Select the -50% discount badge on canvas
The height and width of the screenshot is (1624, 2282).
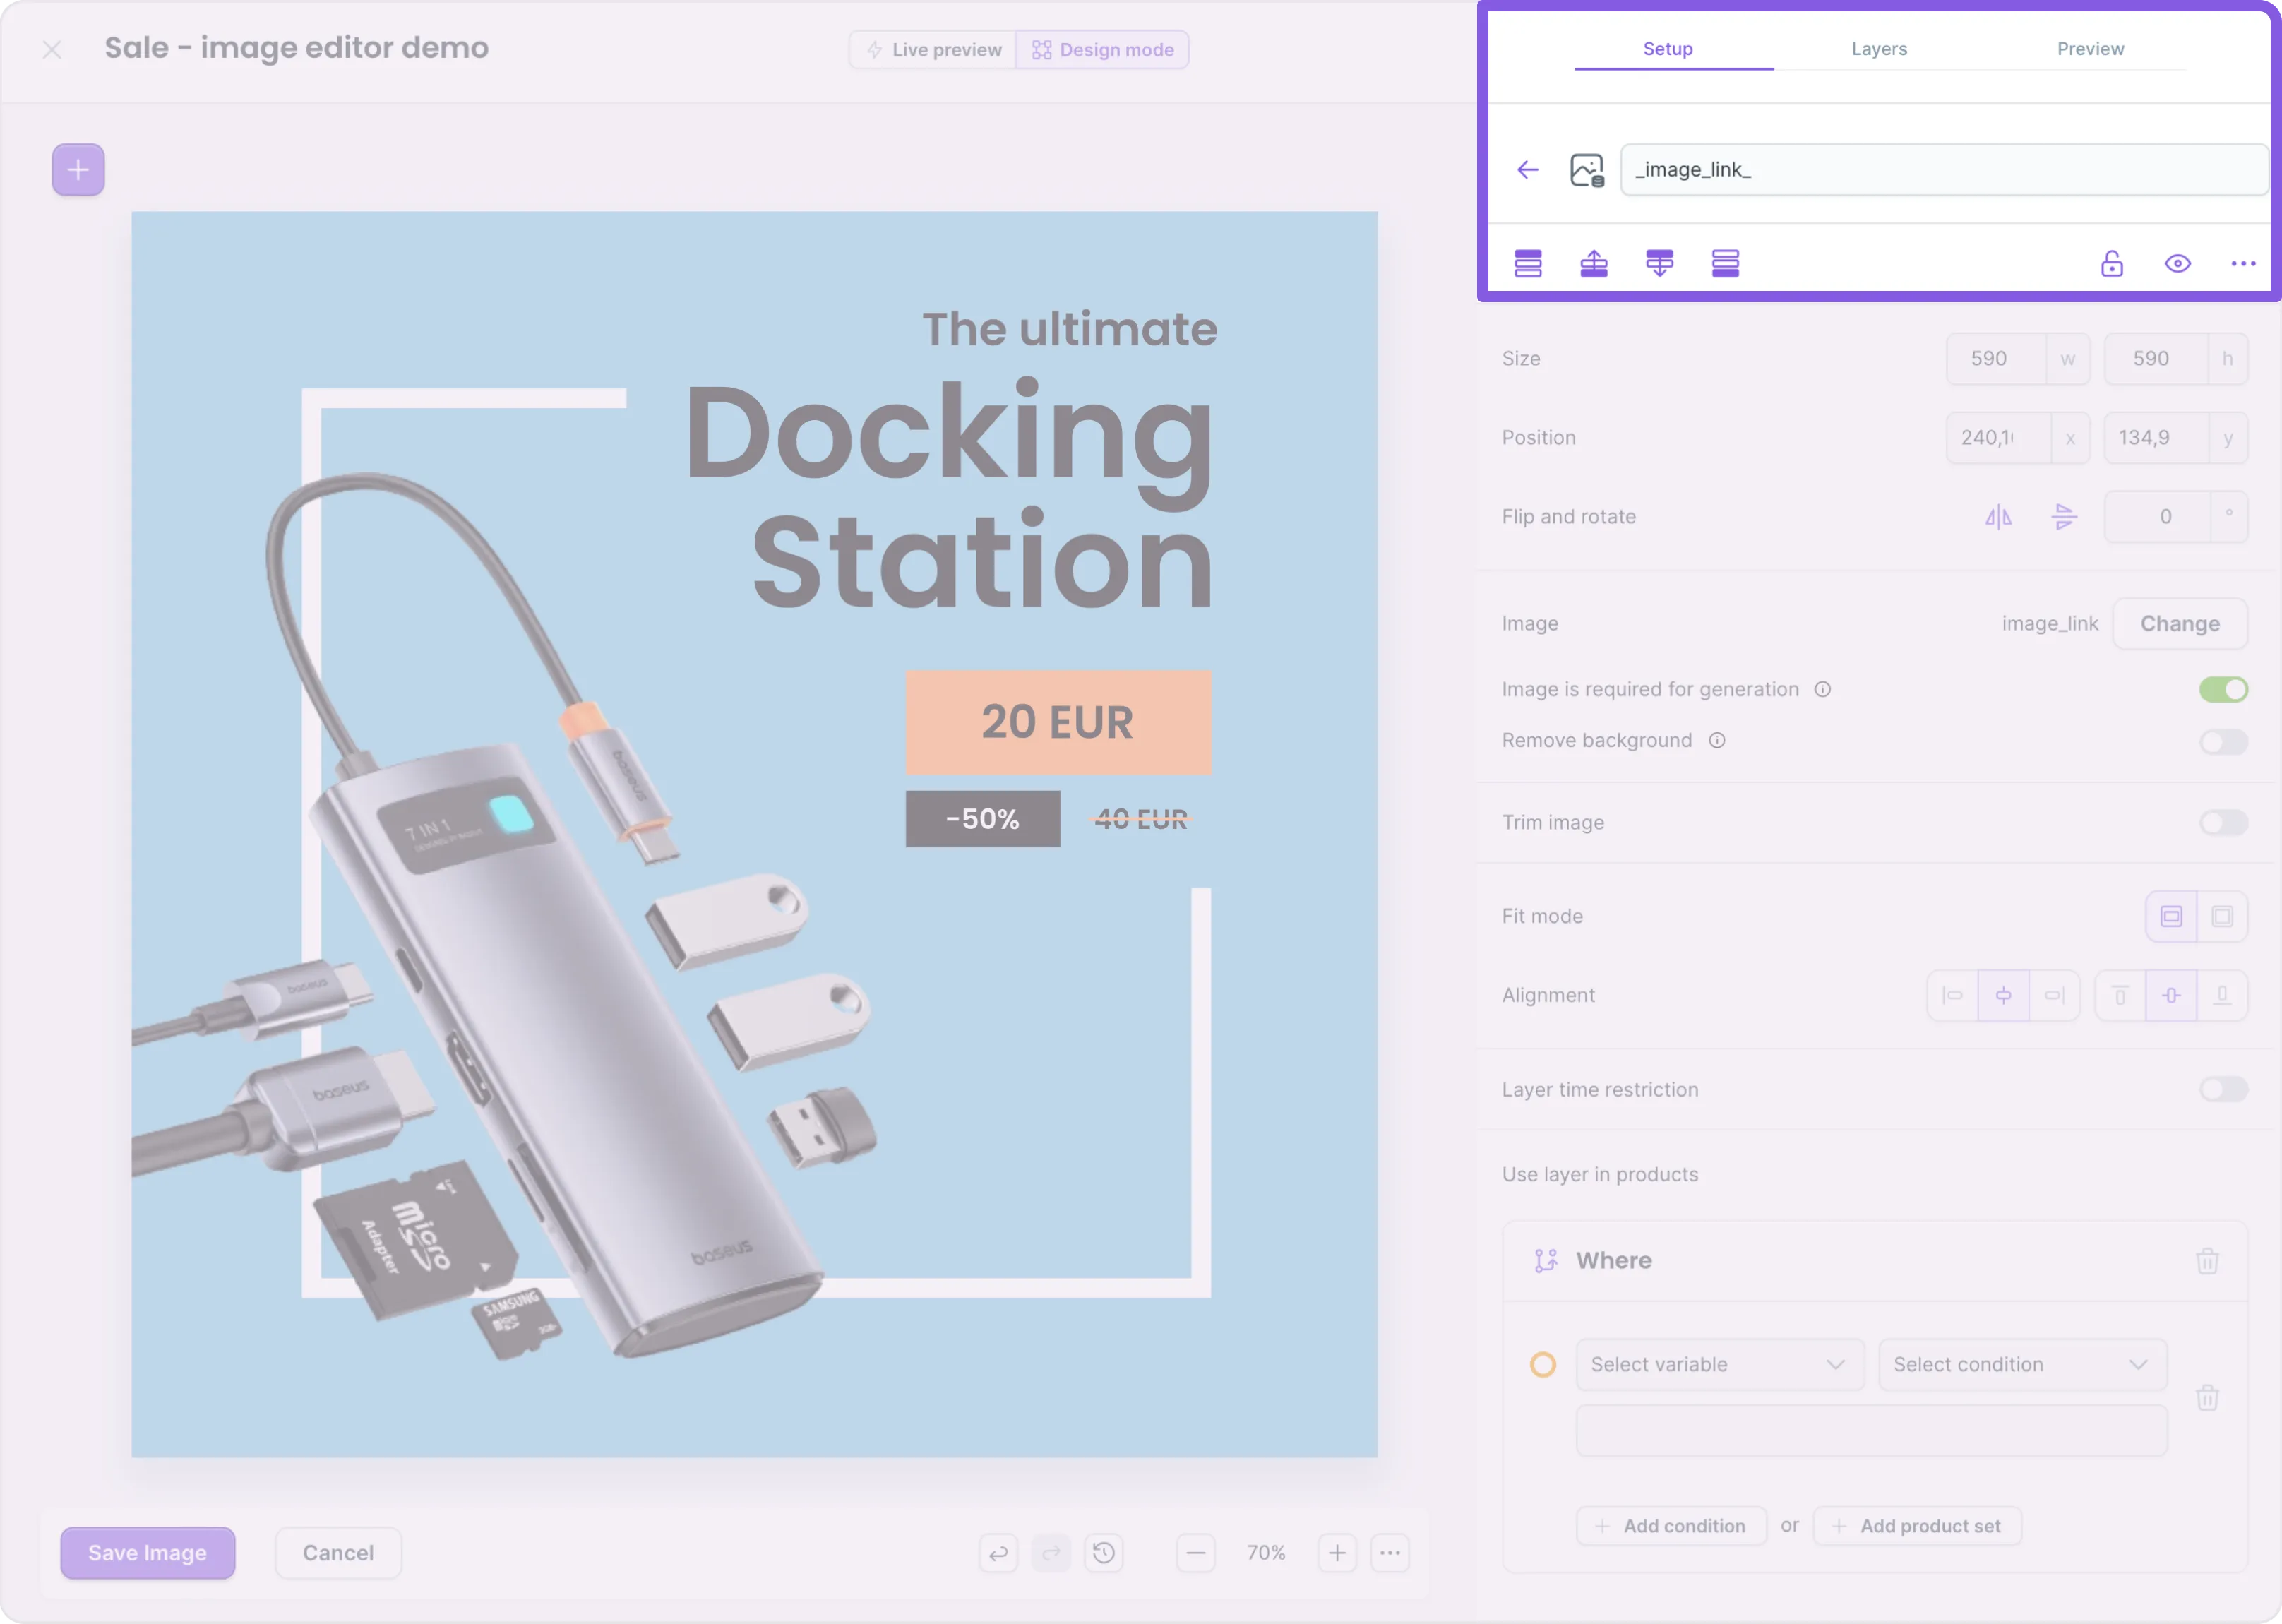point(983,820)
